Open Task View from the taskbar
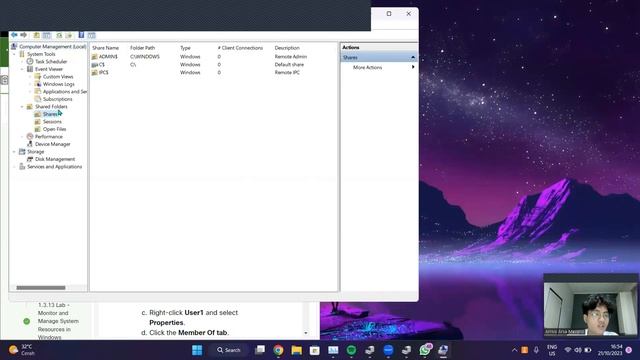 tap(260, 350)
